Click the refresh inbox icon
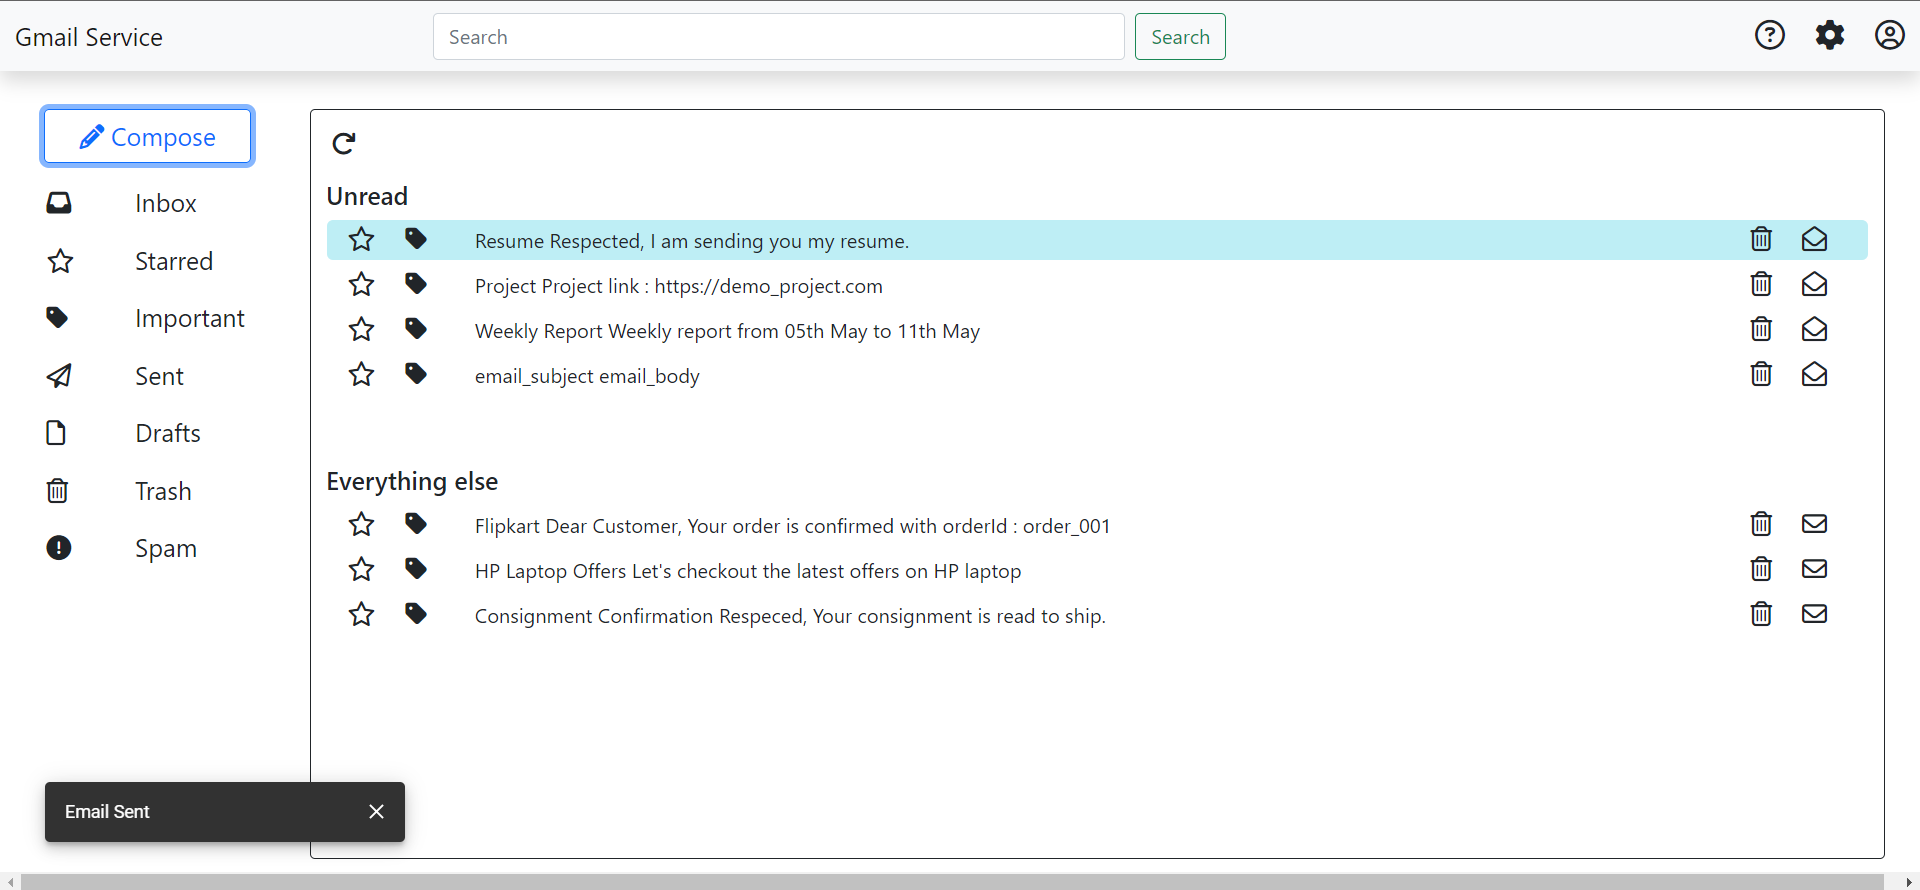The width and height of the screenshot is (1920, 890). click(344, 143)
